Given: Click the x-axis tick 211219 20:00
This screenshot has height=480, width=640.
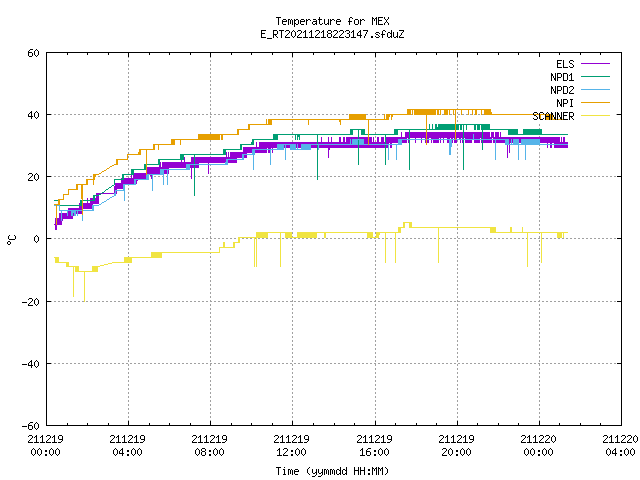Looking at the screenshot, I should [x=456, y=446].
